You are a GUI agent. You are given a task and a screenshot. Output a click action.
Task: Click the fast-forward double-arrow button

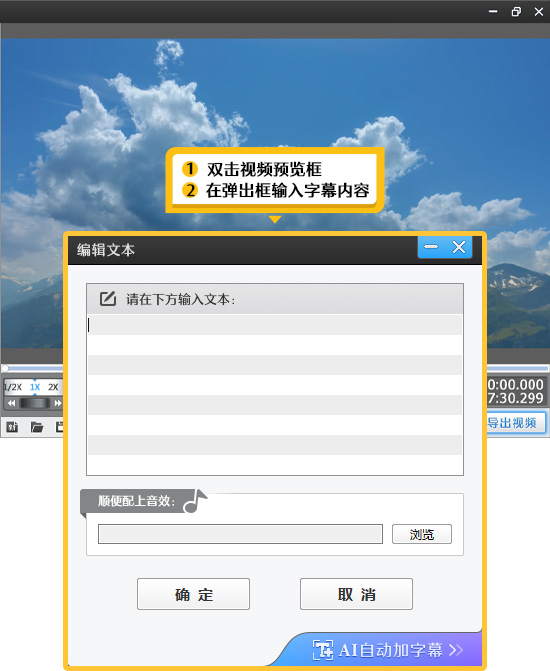click(57, 403)
